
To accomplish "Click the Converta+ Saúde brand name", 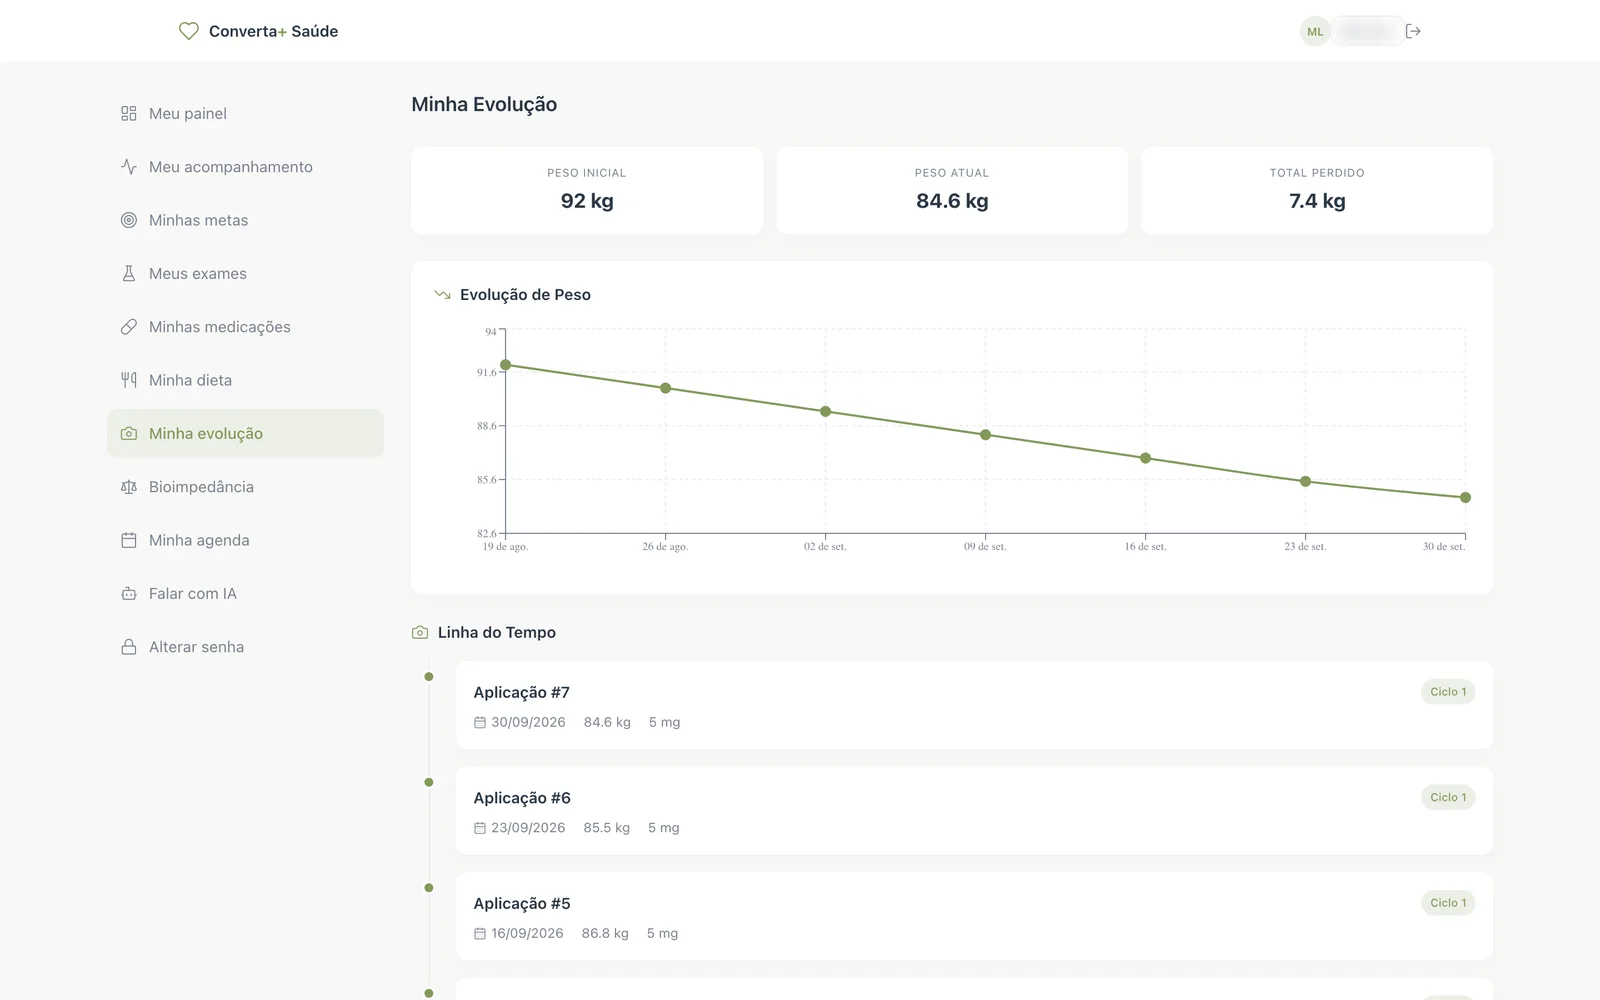I will [x=273, y=31].
